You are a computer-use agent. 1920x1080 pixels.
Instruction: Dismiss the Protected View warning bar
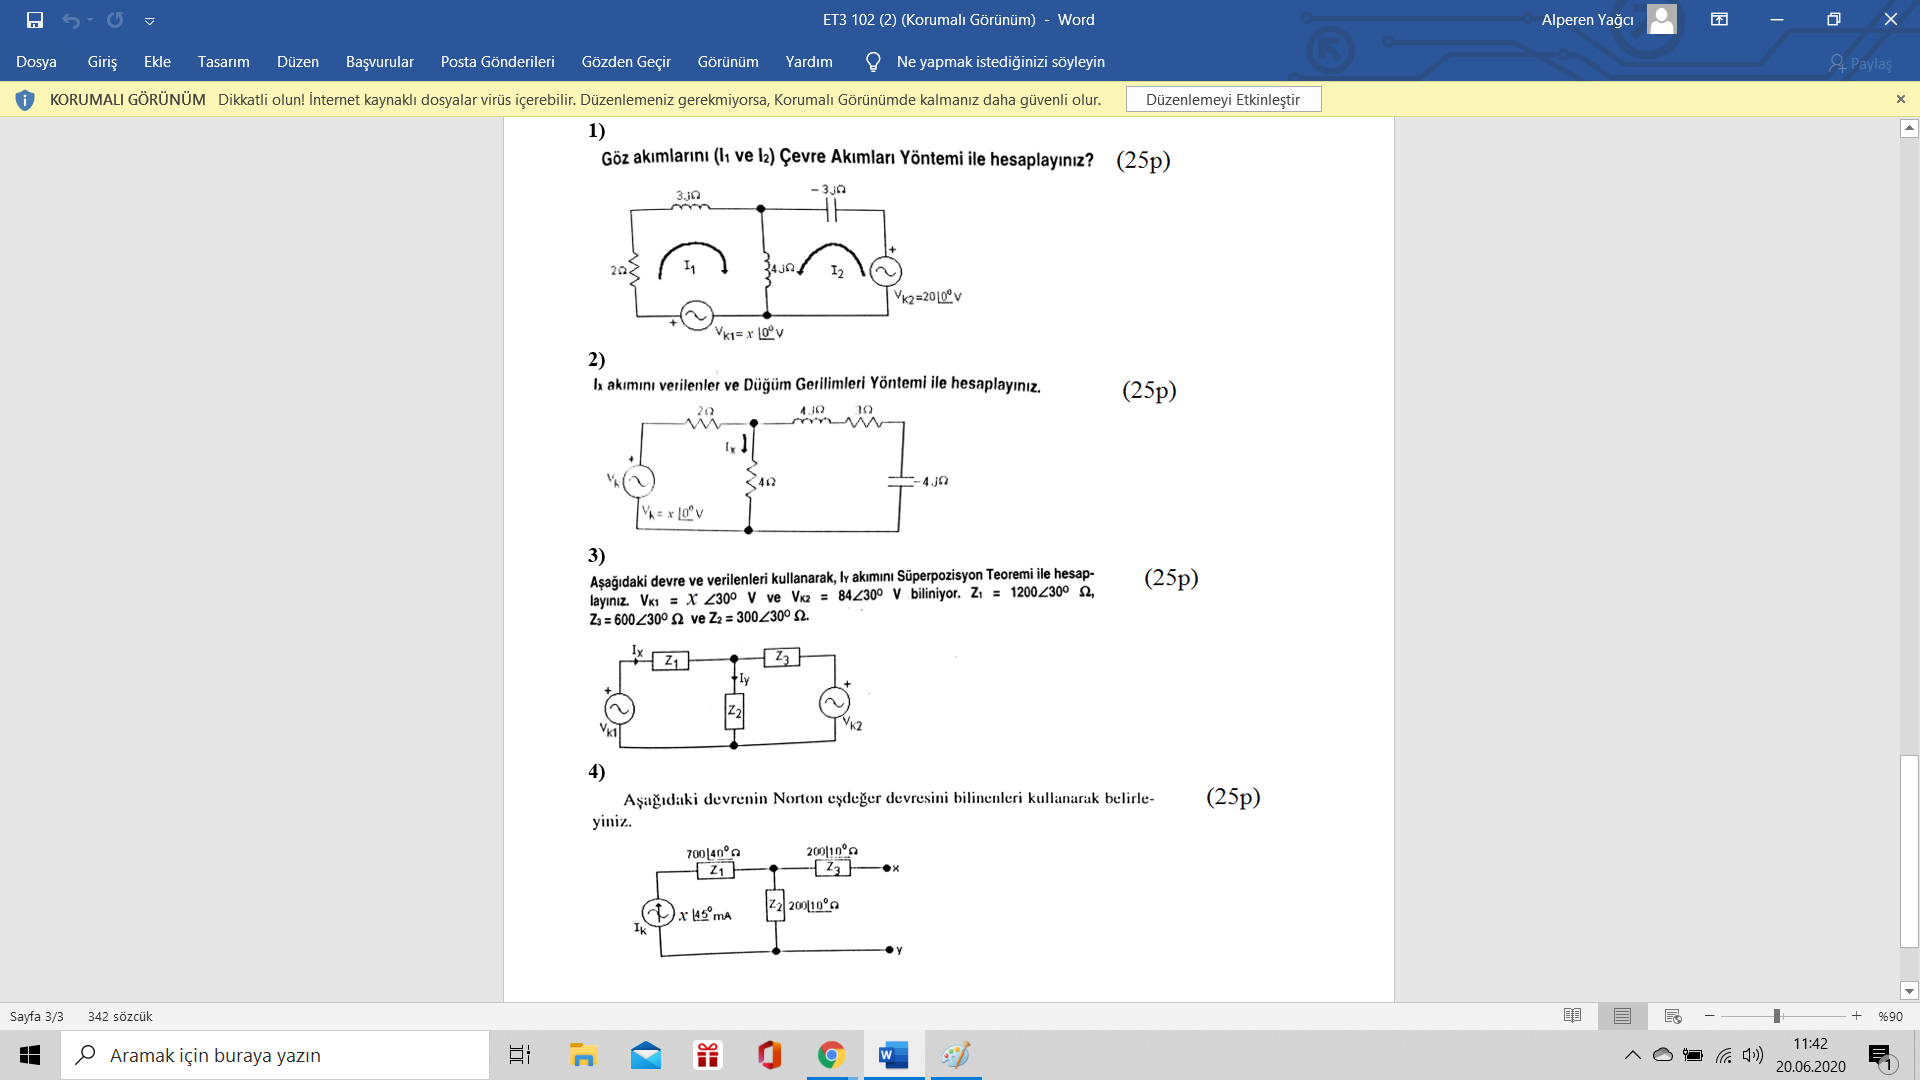[x=1900, y=99]
